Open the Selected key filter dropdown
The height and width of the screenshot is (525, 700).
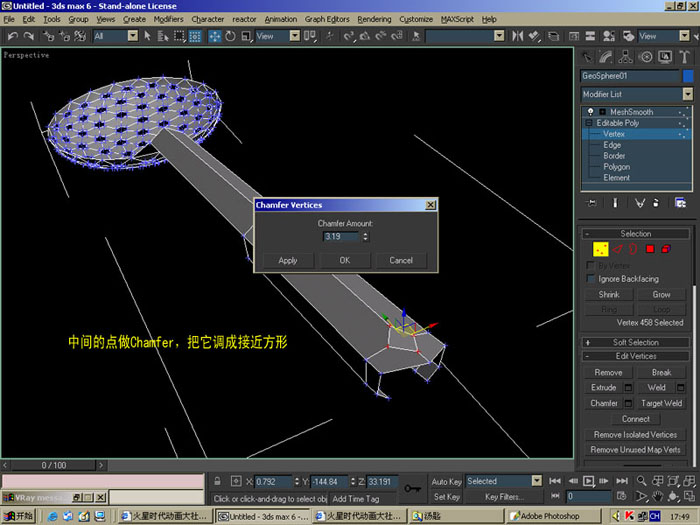(537, 481)
